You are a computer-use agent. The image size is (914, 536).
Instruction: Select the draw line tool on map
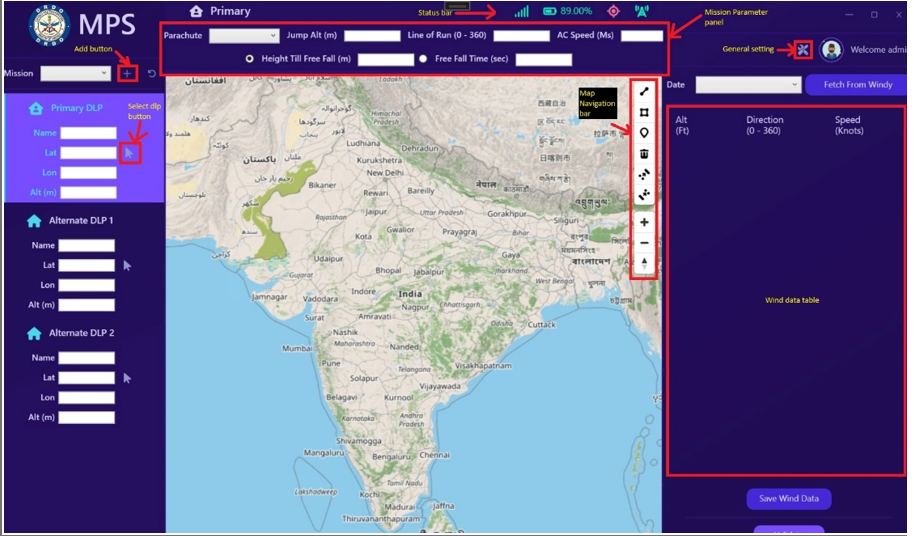644,93
